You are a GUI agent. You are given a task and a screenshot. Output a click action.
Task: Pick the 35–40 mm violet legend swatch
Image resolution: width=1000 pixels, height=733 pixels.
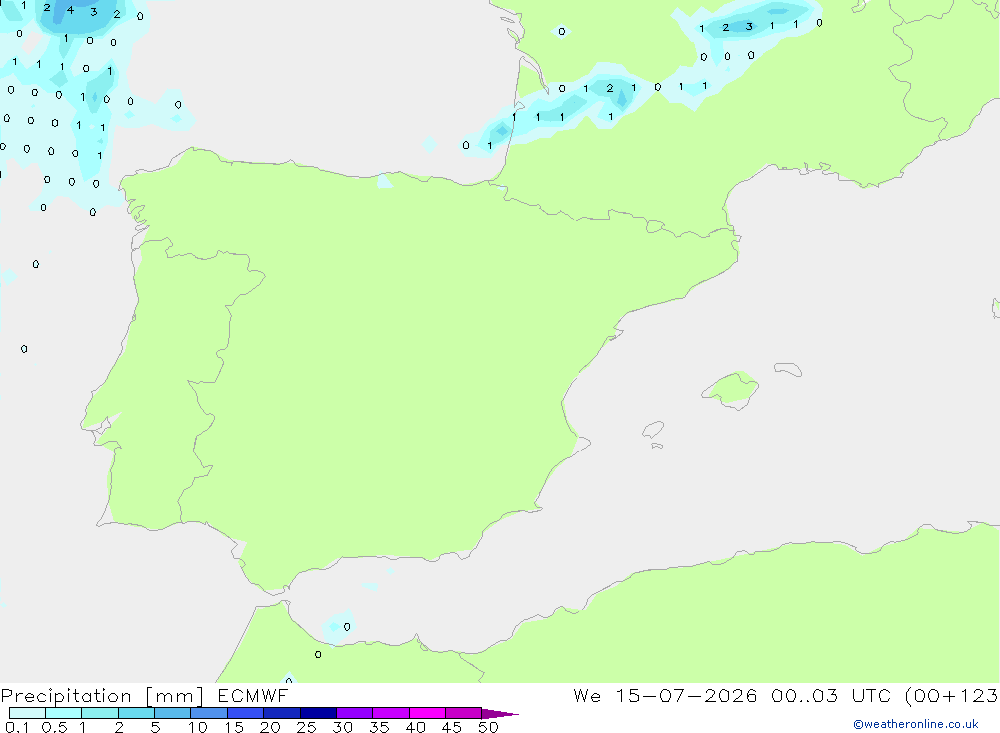(x=391, y=713)
